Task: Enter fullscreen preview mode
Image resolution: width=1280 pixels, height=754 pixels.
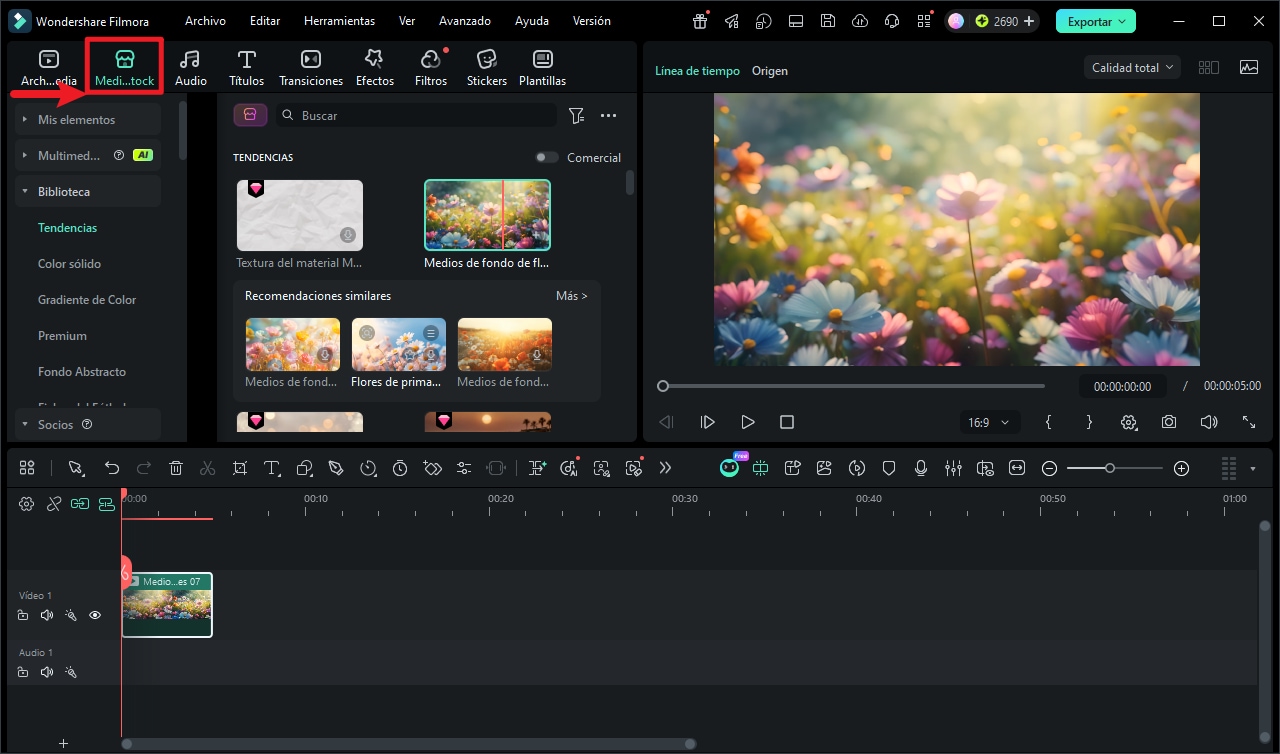Action: coord(1249,423)
